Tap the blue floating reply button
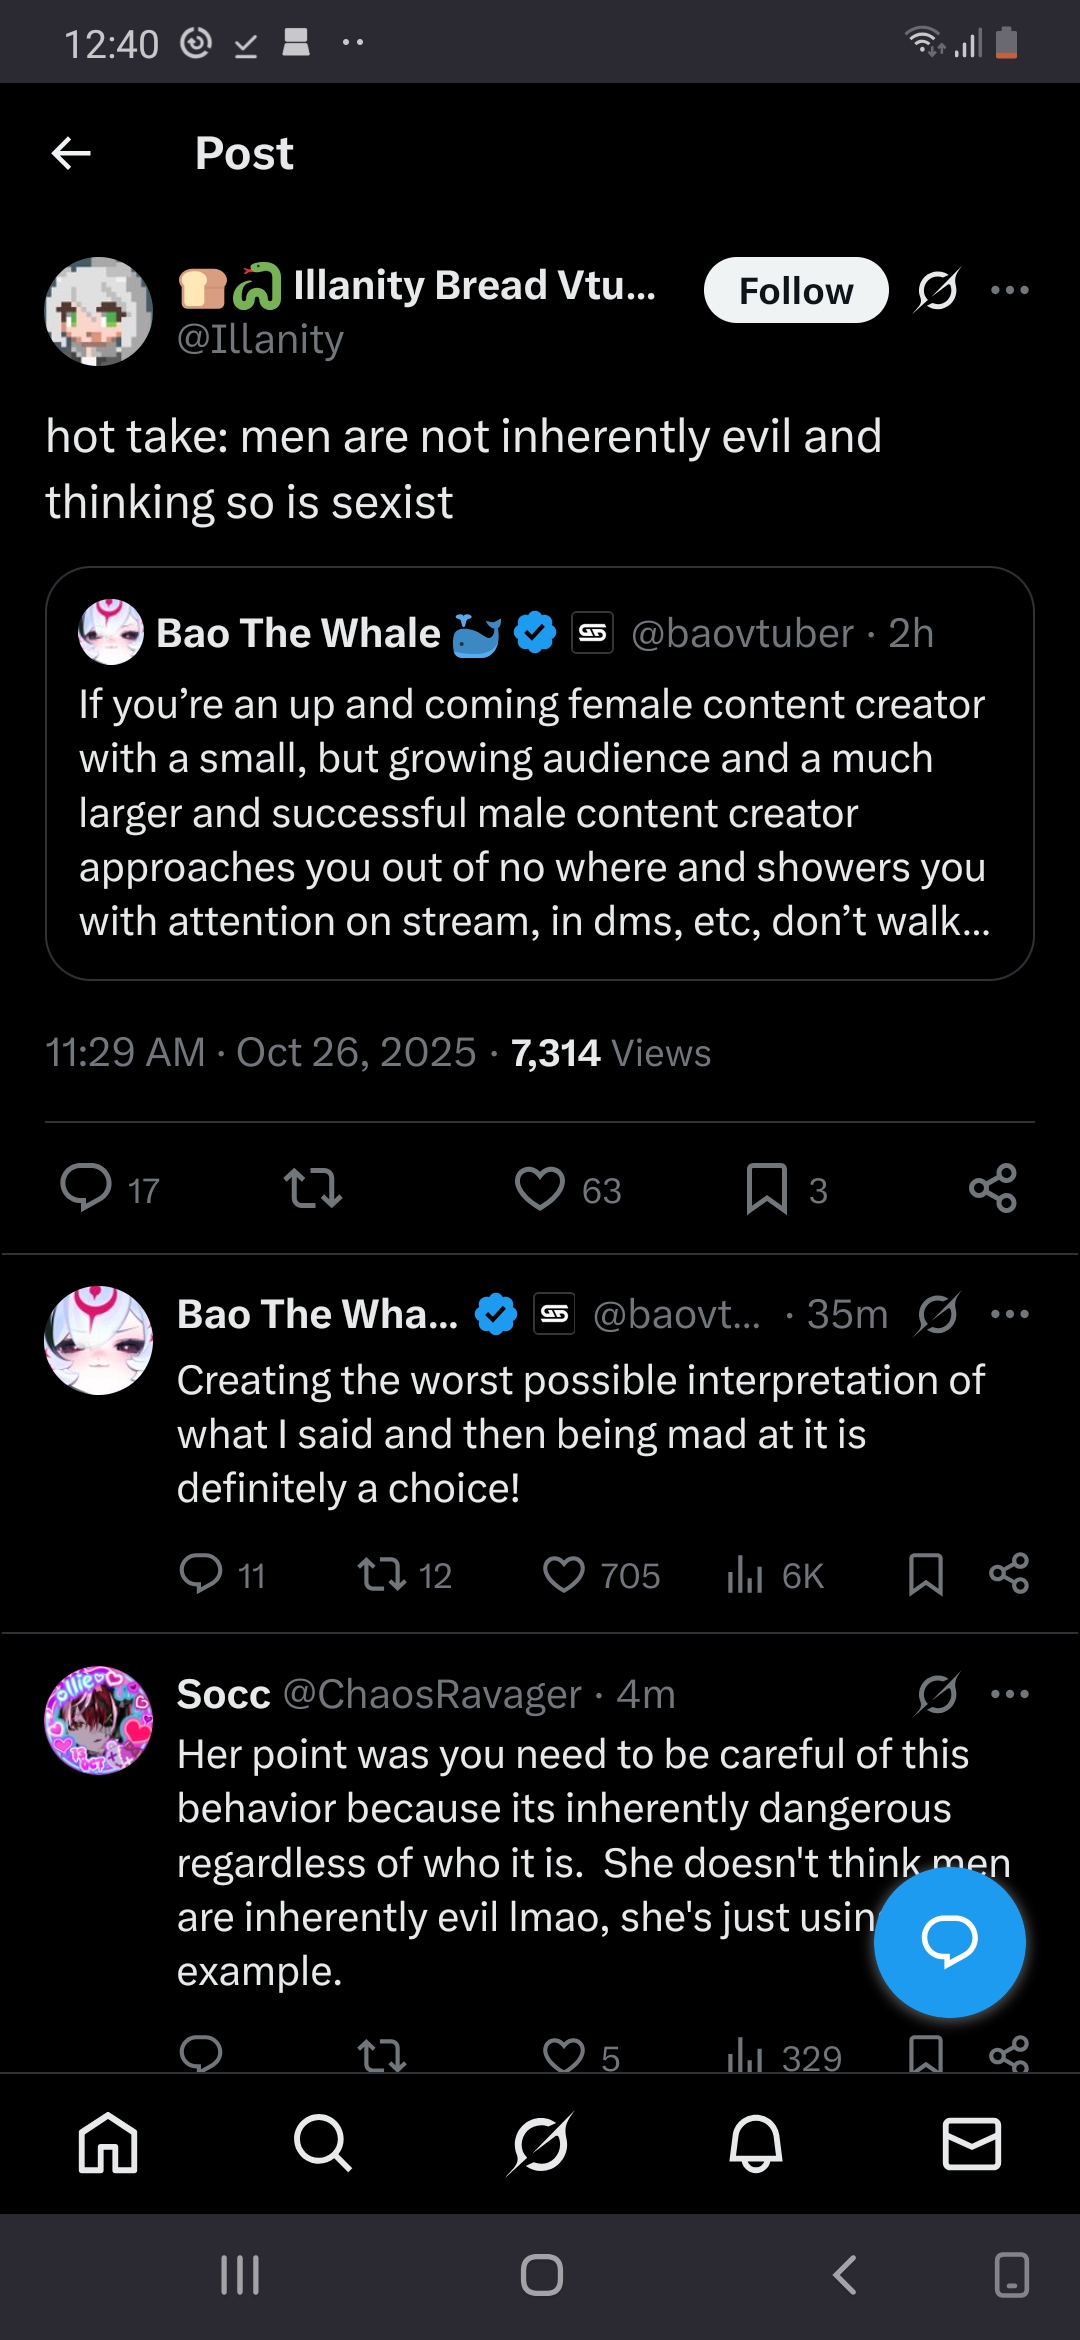 [949, 1942]
